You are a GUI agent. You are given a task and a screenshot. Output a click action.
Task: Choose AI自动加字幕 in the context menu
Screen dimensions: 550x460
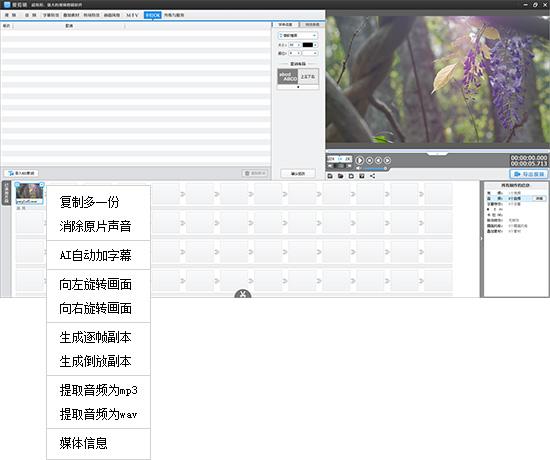point(95,255)
